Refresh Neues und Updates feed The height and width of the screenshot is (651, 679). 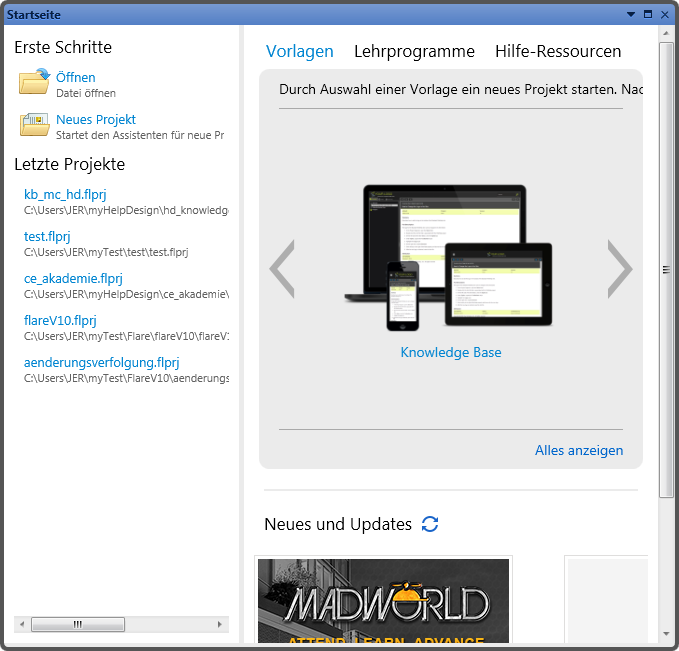pyautogui.click(x=430, y=524)
